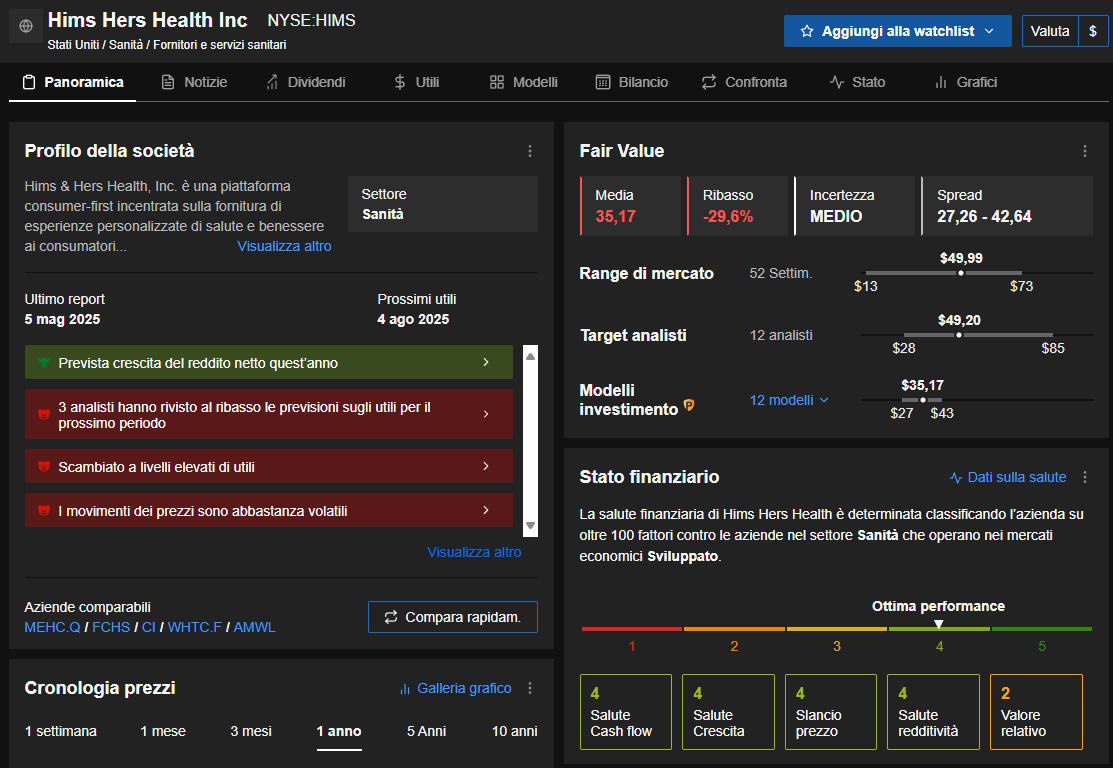This screenshot has height=768, width=1113.
Task: Click the clipboard icon of Panoramica tab
Action: click(29, 82)
